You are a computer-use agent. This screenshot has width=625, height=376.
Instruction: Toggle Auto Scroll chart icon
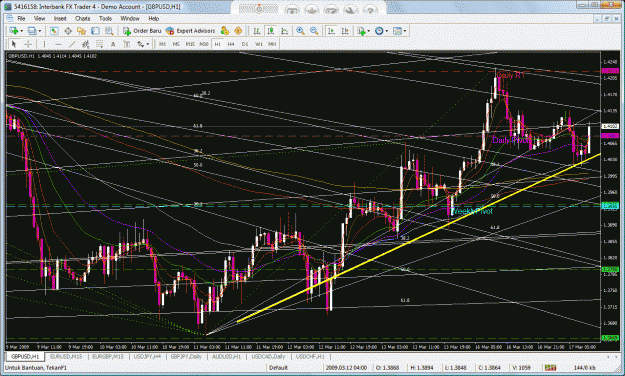[331, 31]
